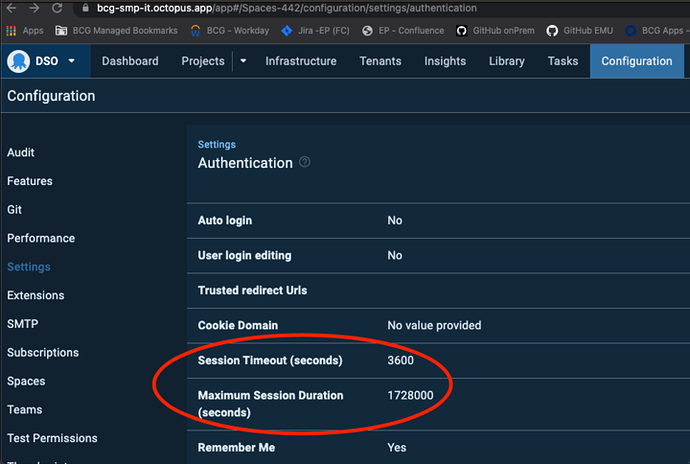Click the Settings breadcrumb link
The width and height of the screenshot is (690, 464).
pos(217,144)
